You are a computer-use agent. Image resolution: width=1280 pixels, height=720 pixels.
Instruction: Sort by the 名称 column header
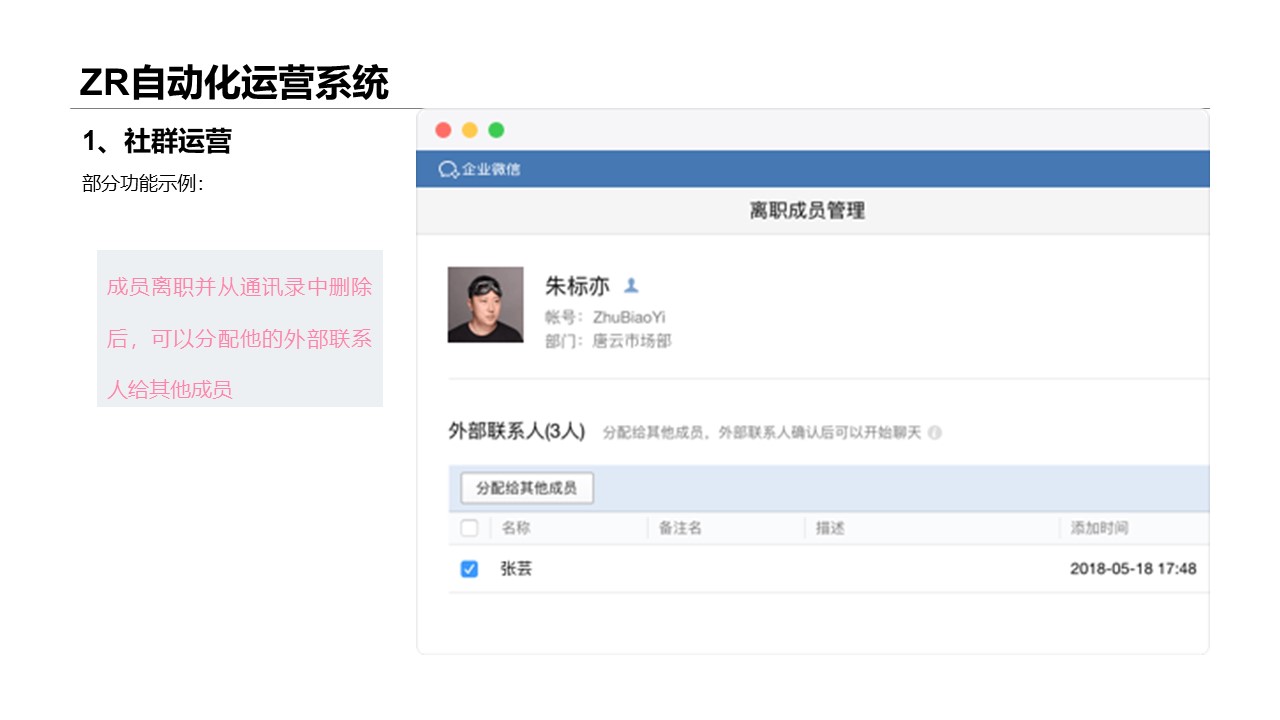[516, 528]
